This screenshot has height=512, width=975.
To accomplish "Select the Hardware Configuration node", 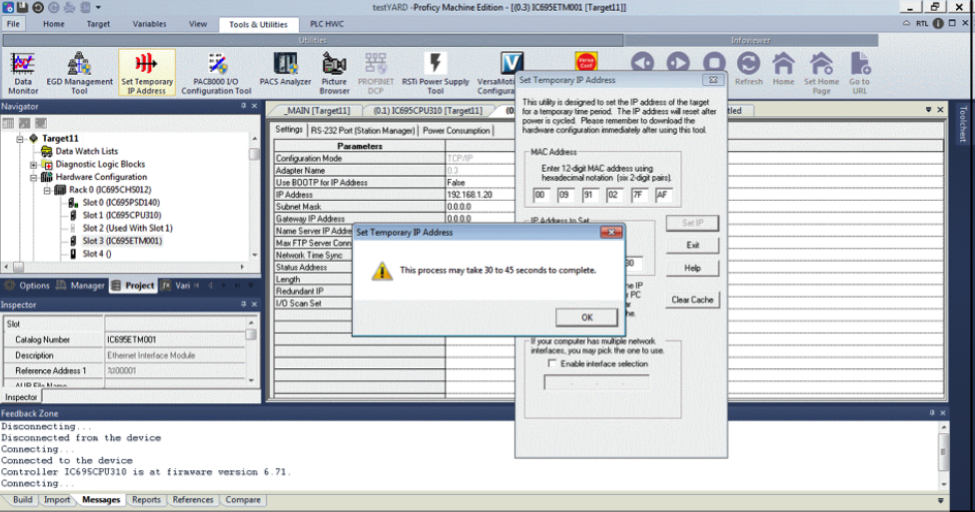I will pos(101,177).
